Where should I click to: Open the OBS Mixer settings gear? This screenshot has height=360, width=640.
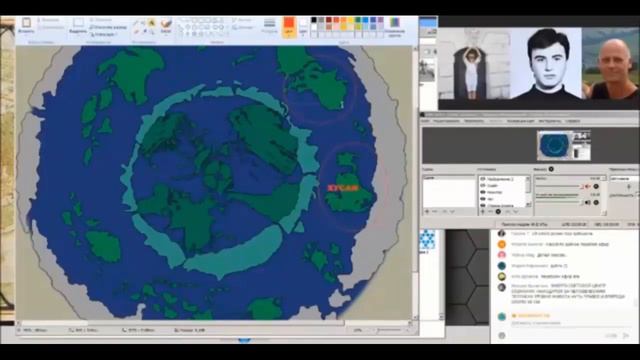(551, 169)
